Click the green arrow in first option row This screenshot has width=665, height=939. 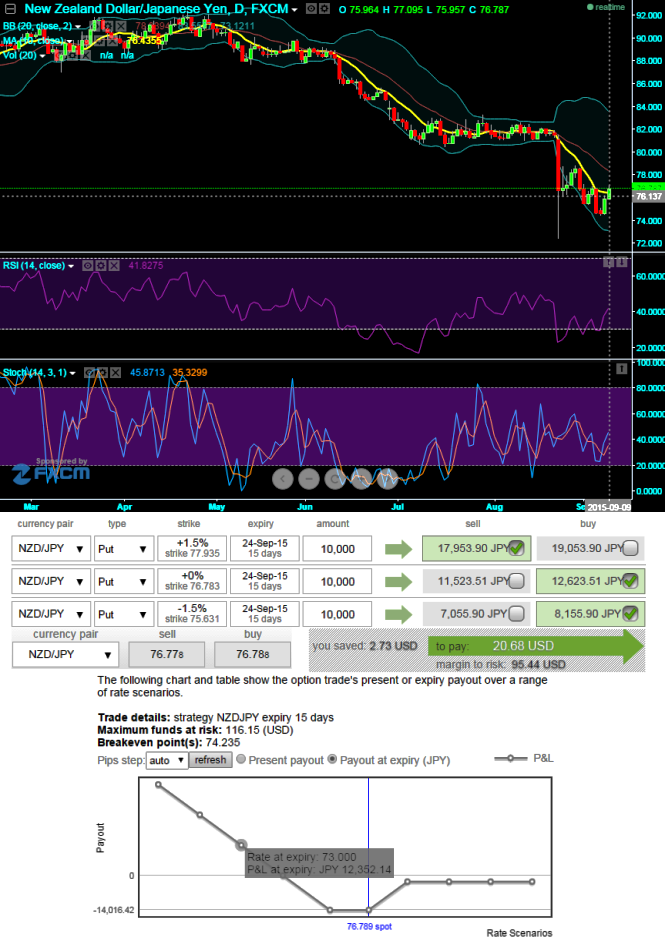click(399, 548)
